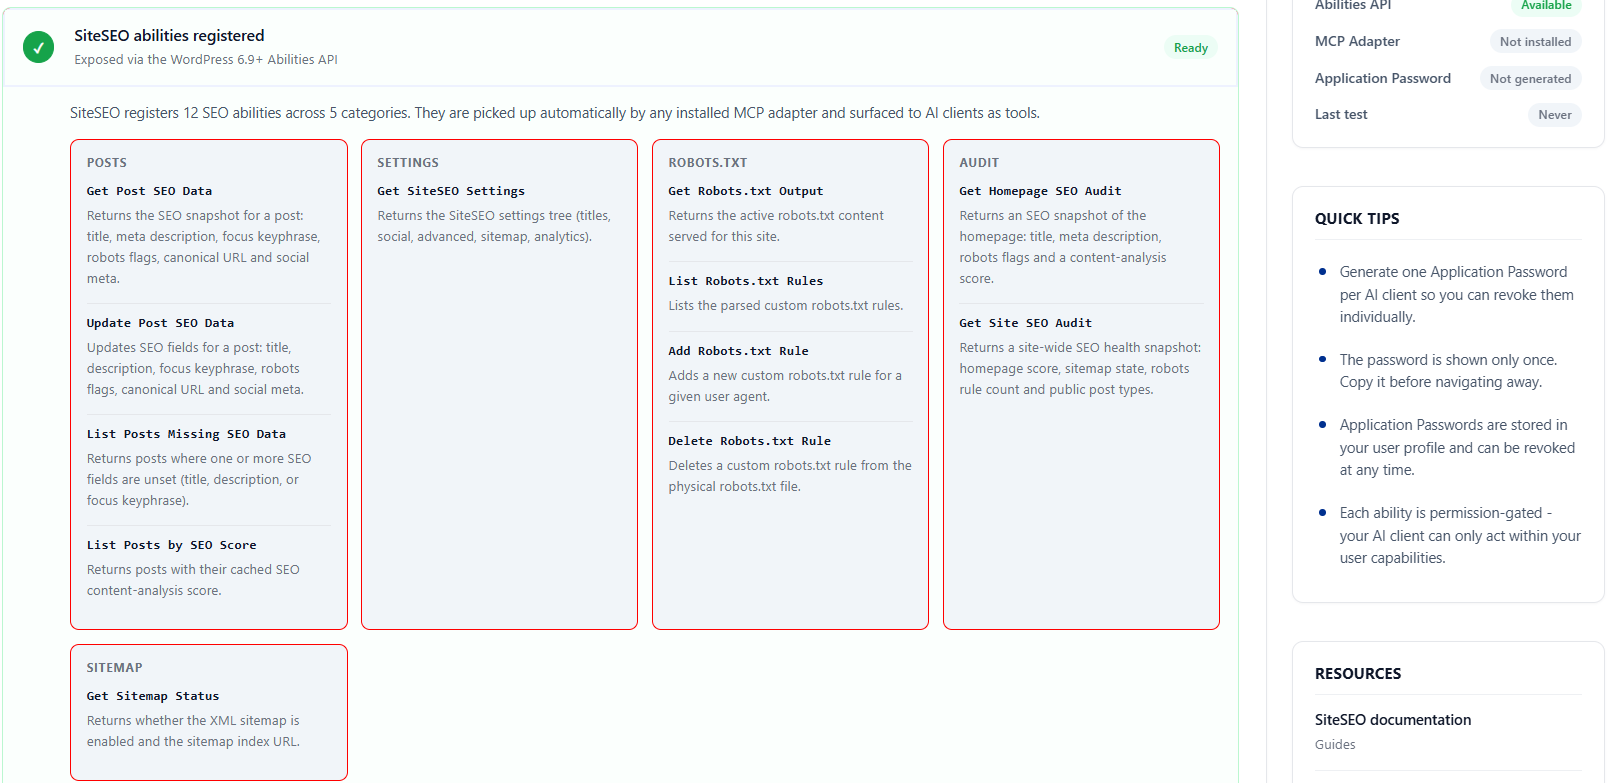Click 'Returns the active robots.txt content' description
The image size is (1617, 783).
(x=776, y=226)
